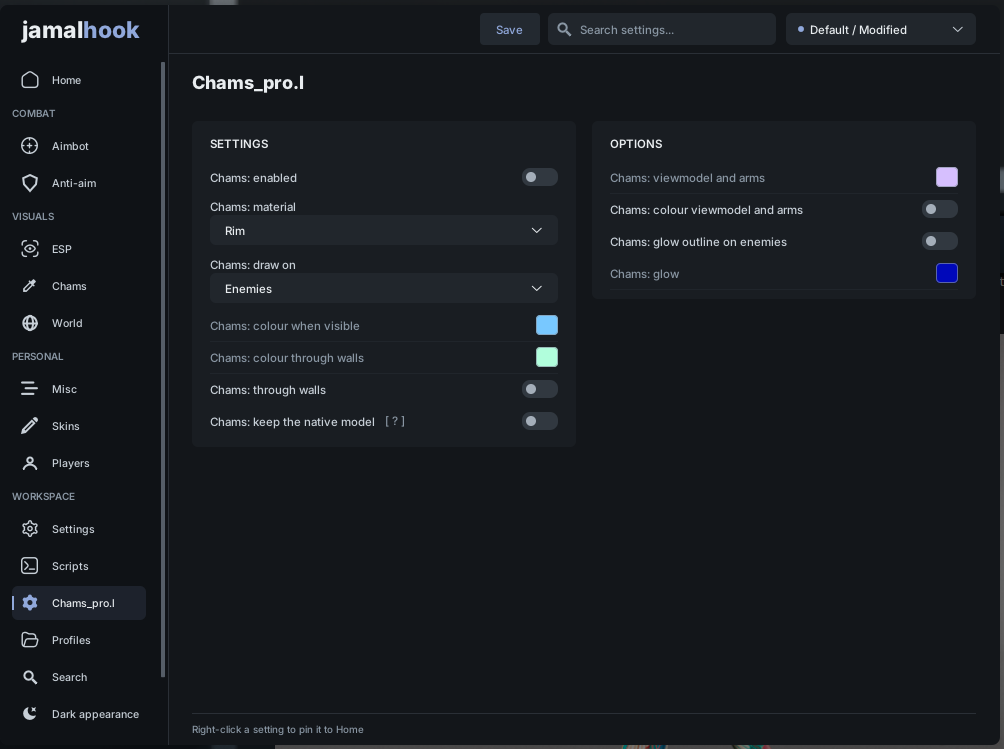Click the Chams_pro.l page heading
The width and height of the screenshot is (1004, 749).
(x=248, y=83)
